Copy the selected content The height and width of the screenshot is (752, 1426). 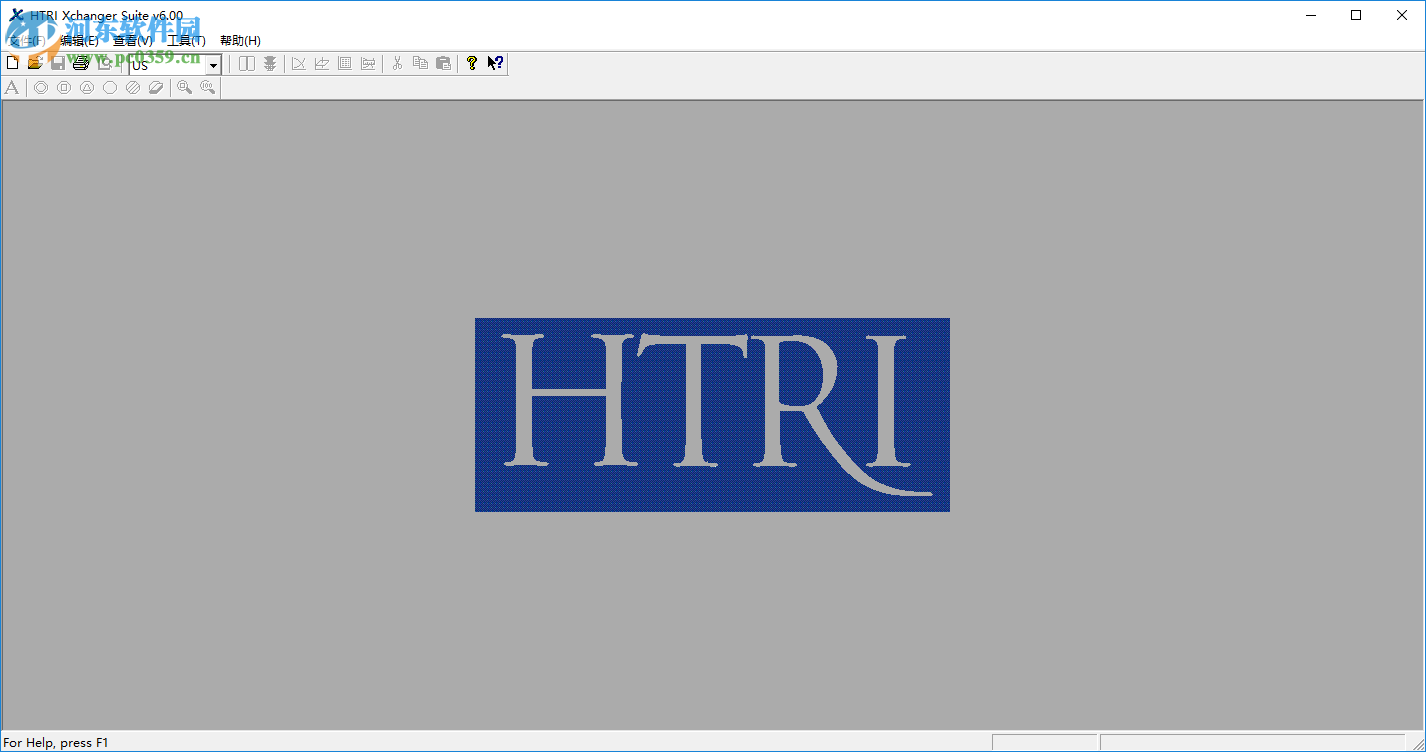coord(420,62)
